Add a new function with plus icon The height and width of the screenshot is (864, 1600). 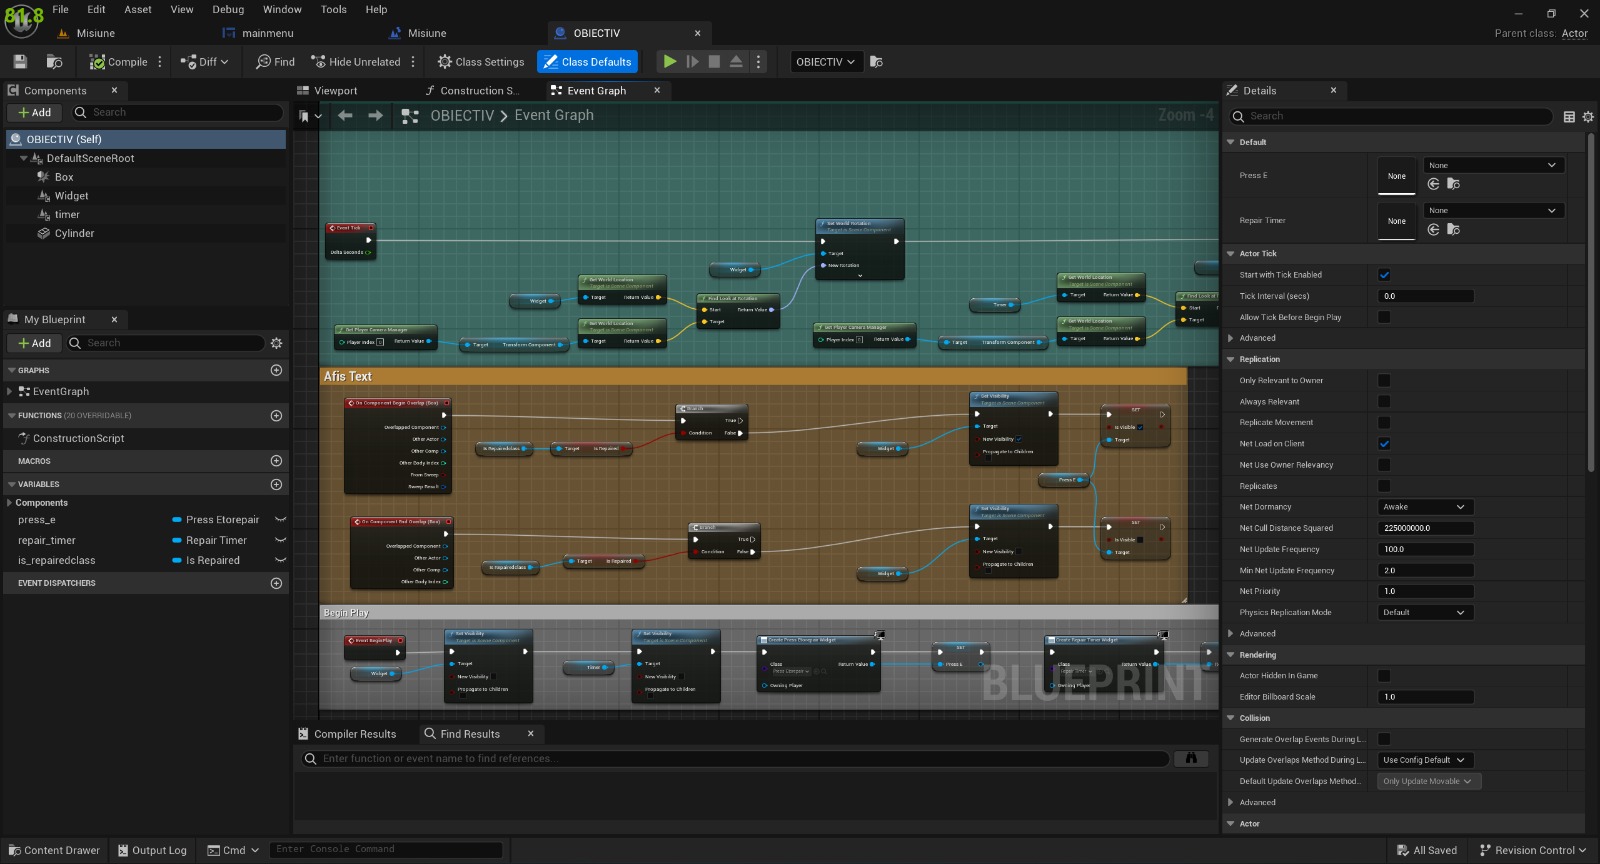276,415
